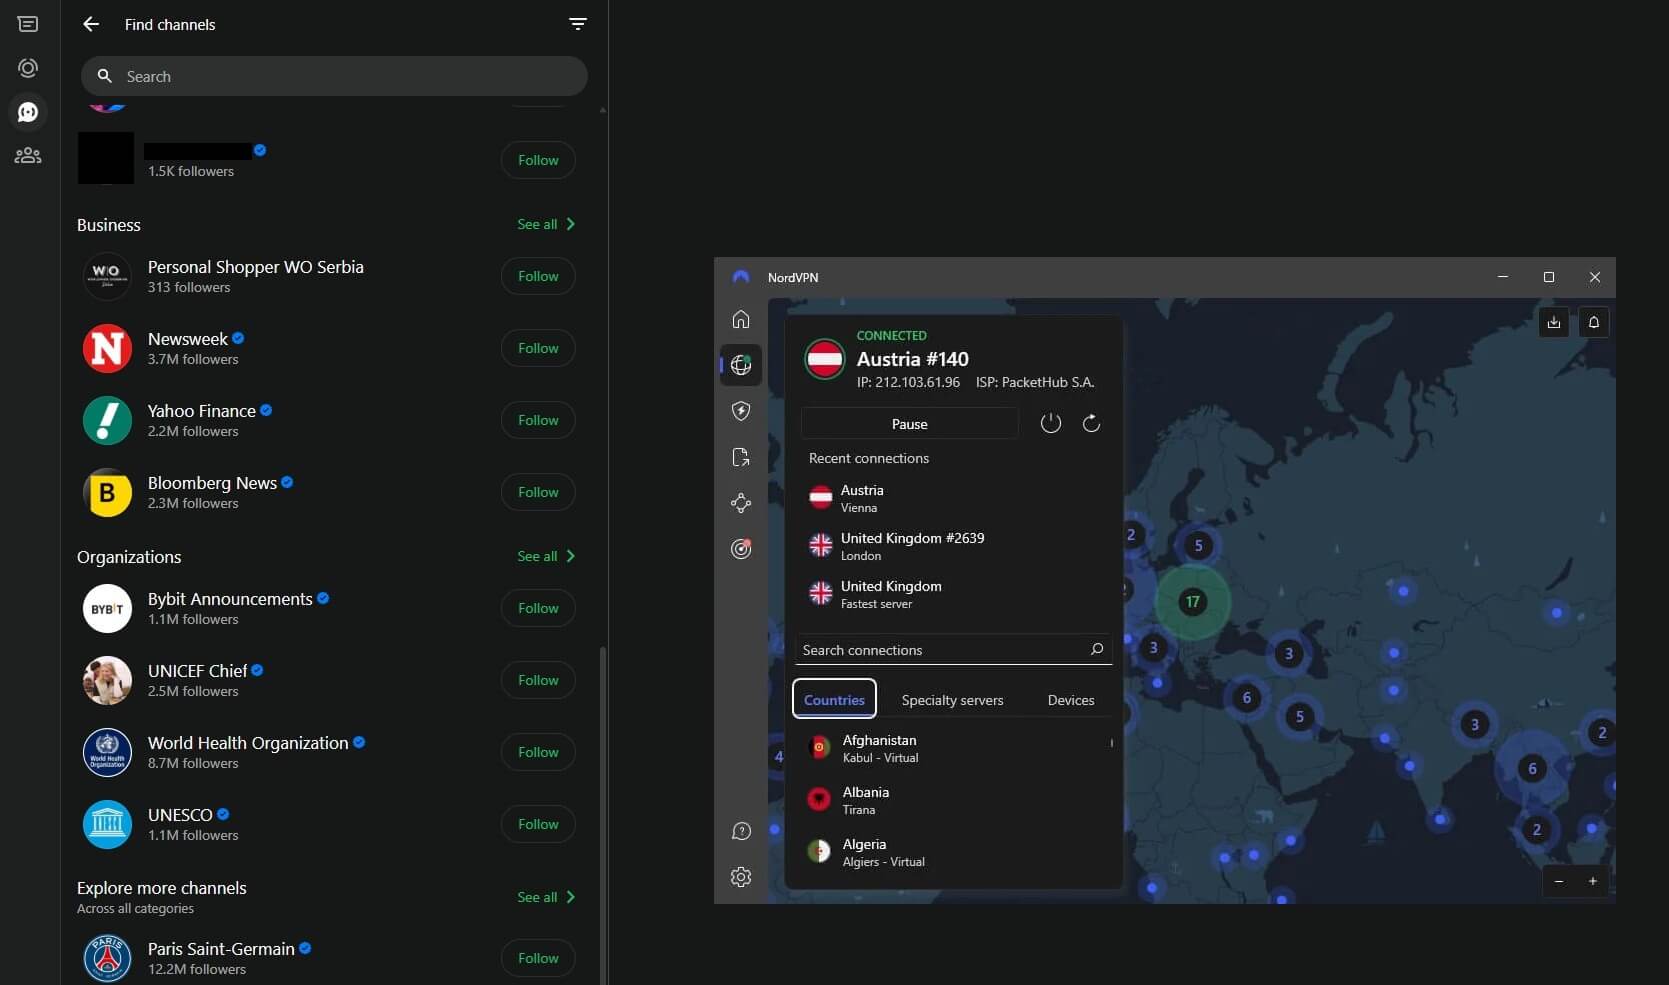Follow the channel with 1.5K followers
Image resolution: width=1669 pixels, height=985 pixels.
click(x=538, y=160)
